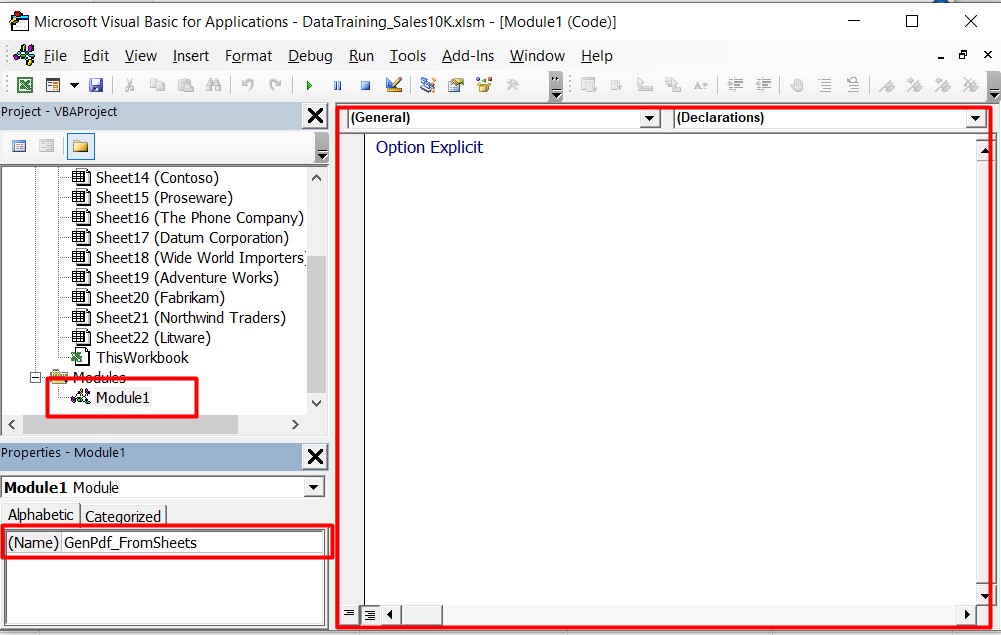
Task: Open Project Explorer toolbar icon
Action: coord(428,85)
